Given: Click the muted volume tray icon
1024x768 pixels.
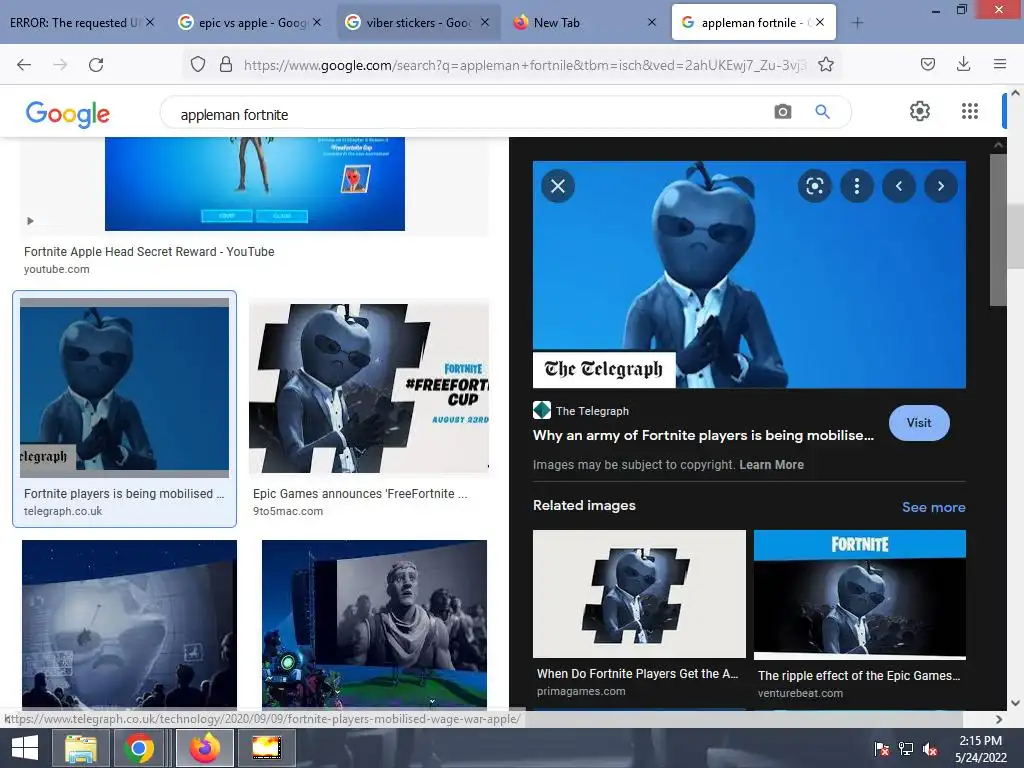Looking at the screenshot, I should coord(930,749).
